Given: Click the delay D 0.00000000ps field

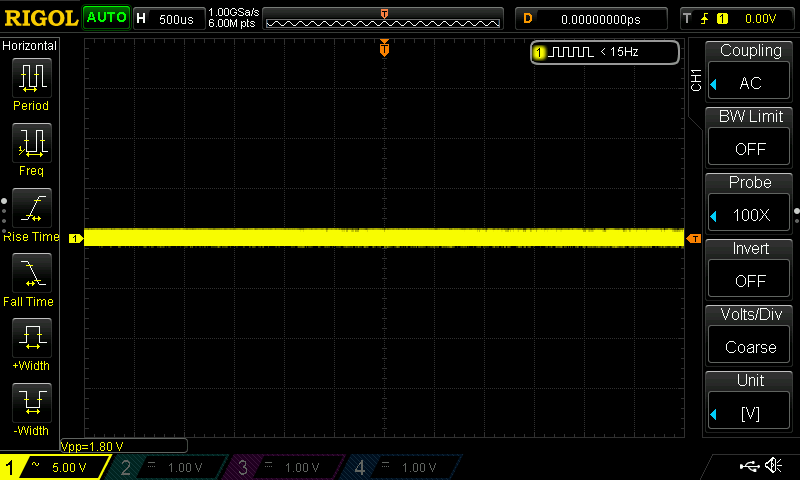Looking at the screenshot, I should [591, 19].
